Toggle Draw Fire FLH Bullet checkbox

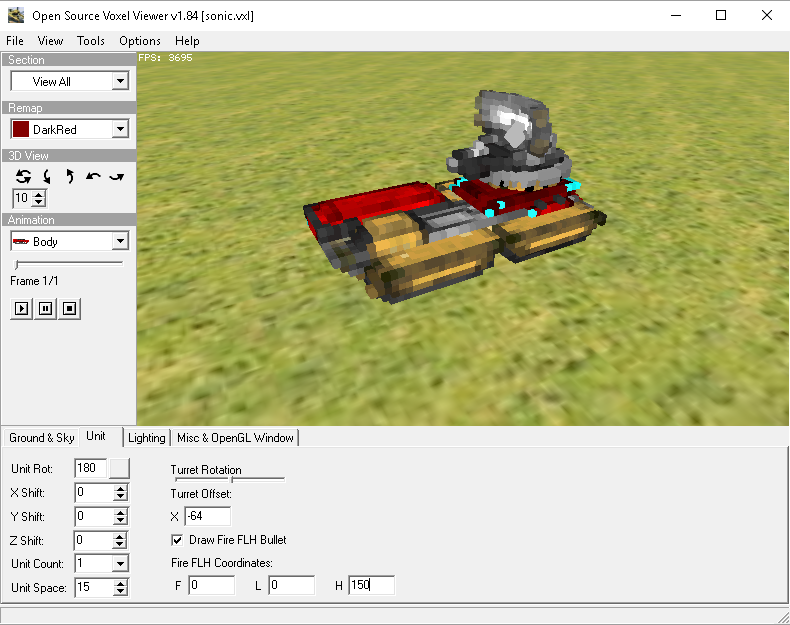(x=177, y=540)
